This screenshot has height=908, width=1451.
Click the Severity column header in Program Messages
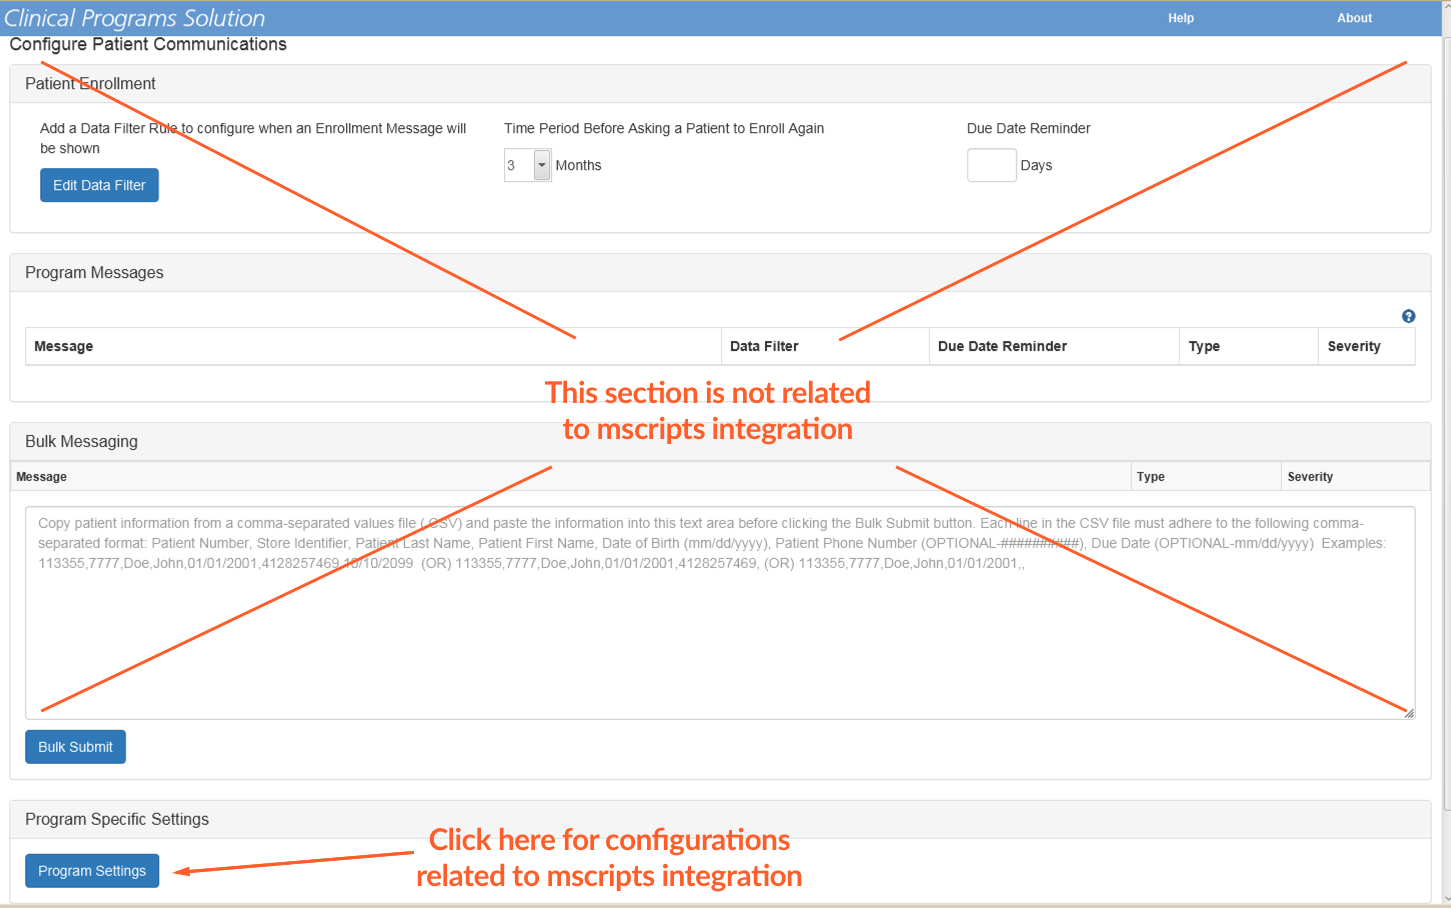point(1366,346)
